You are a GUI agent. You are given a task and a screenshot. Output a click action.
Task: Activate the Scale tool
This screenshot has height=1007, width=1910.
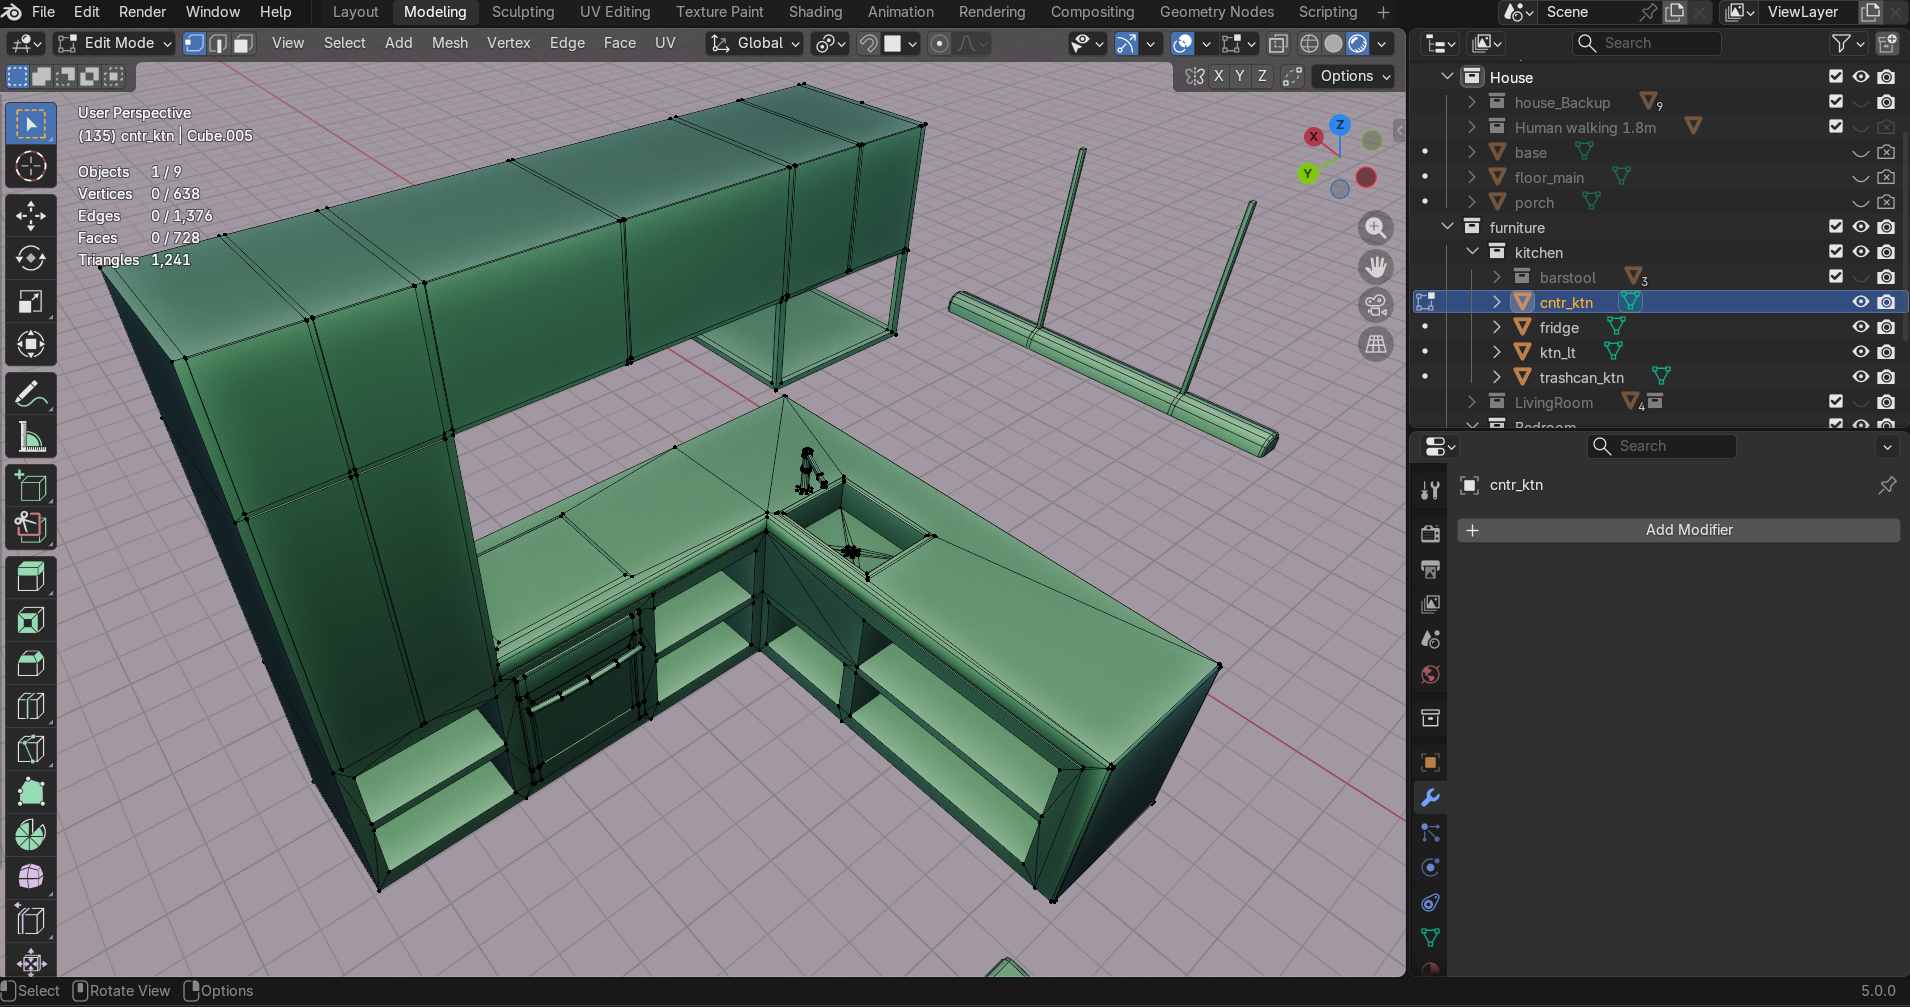pyautogui.click(x=31, y=301)
